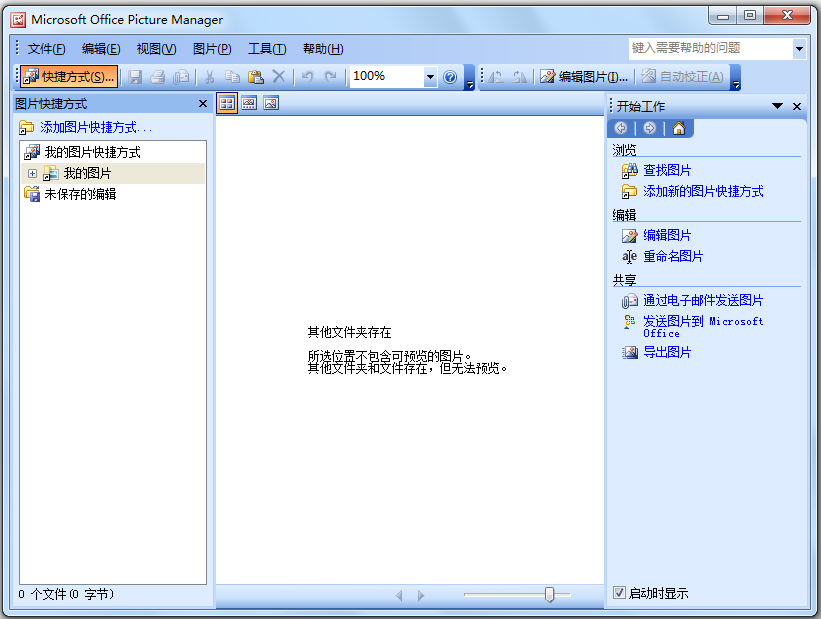Screen dimensions: 821x619
Task: Click task pane Back arrow icon
Action: 621,128
